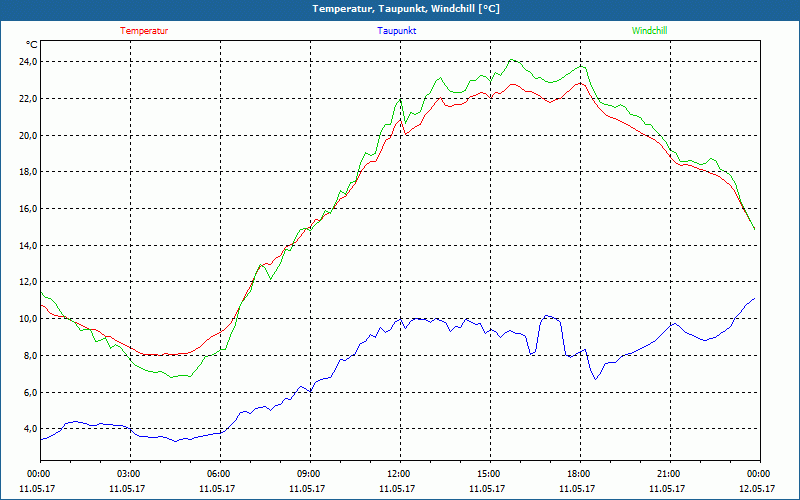Viewport: 800px width, 500px height.
Task: Click the red Temperatur legend label
Action: 144,31
